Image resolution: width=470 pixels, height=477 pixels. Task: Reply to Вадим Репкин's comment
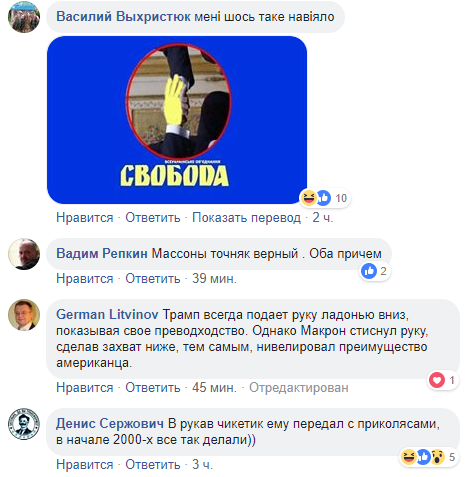coord(153,278)
